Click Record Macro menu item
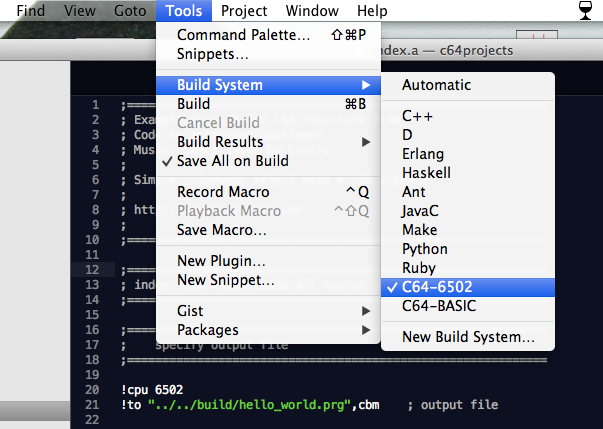The image size is (603, 429). point(268,192)
